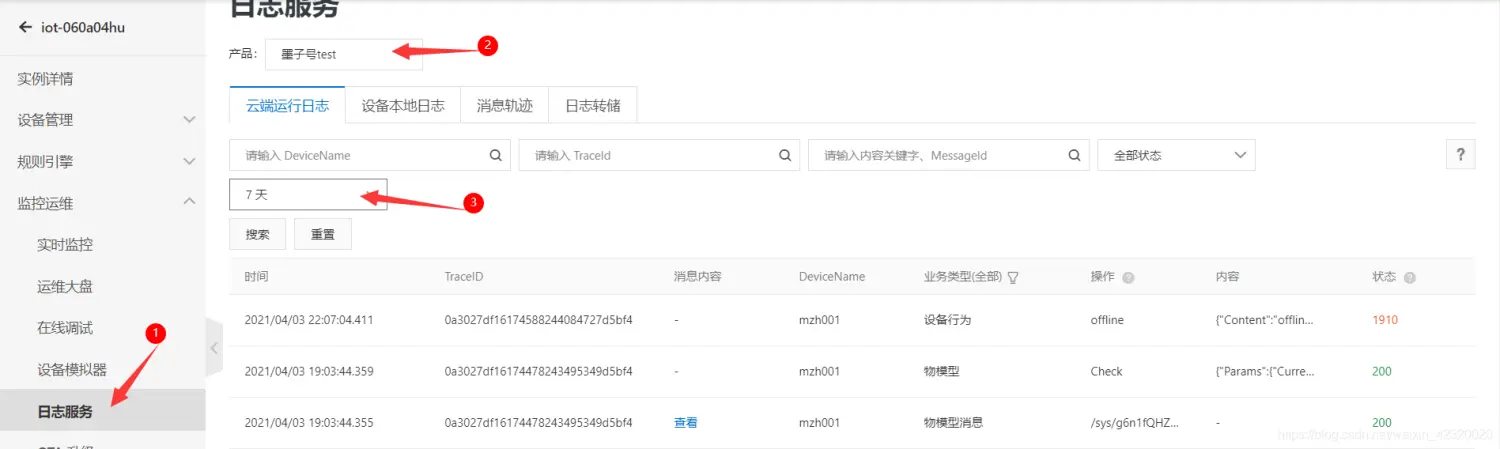Click 设备行为 business type cell
The width and height of the screenshot is (1500, 449).
click(947, 320)
